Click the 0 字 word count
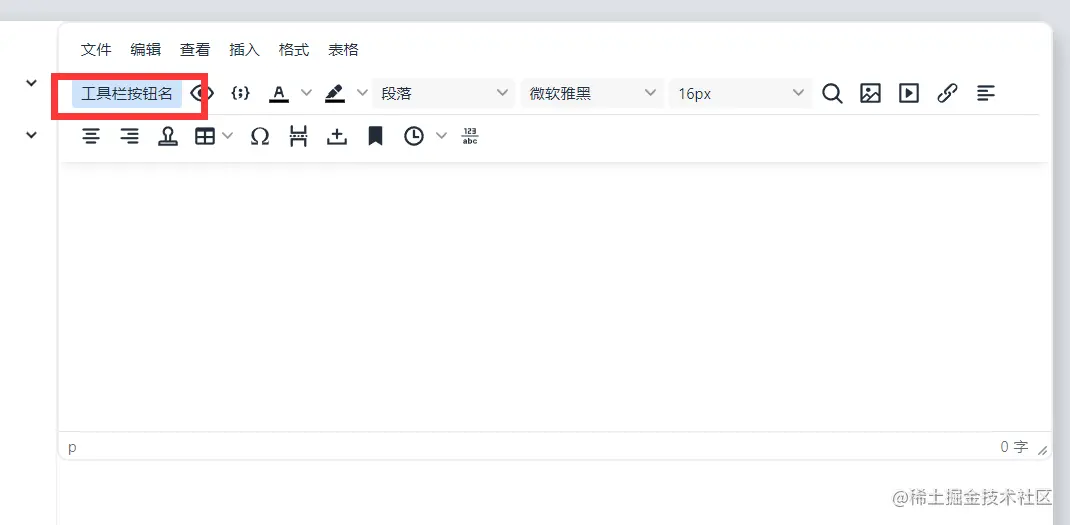1070x525 pixels. coord(1014,447)
